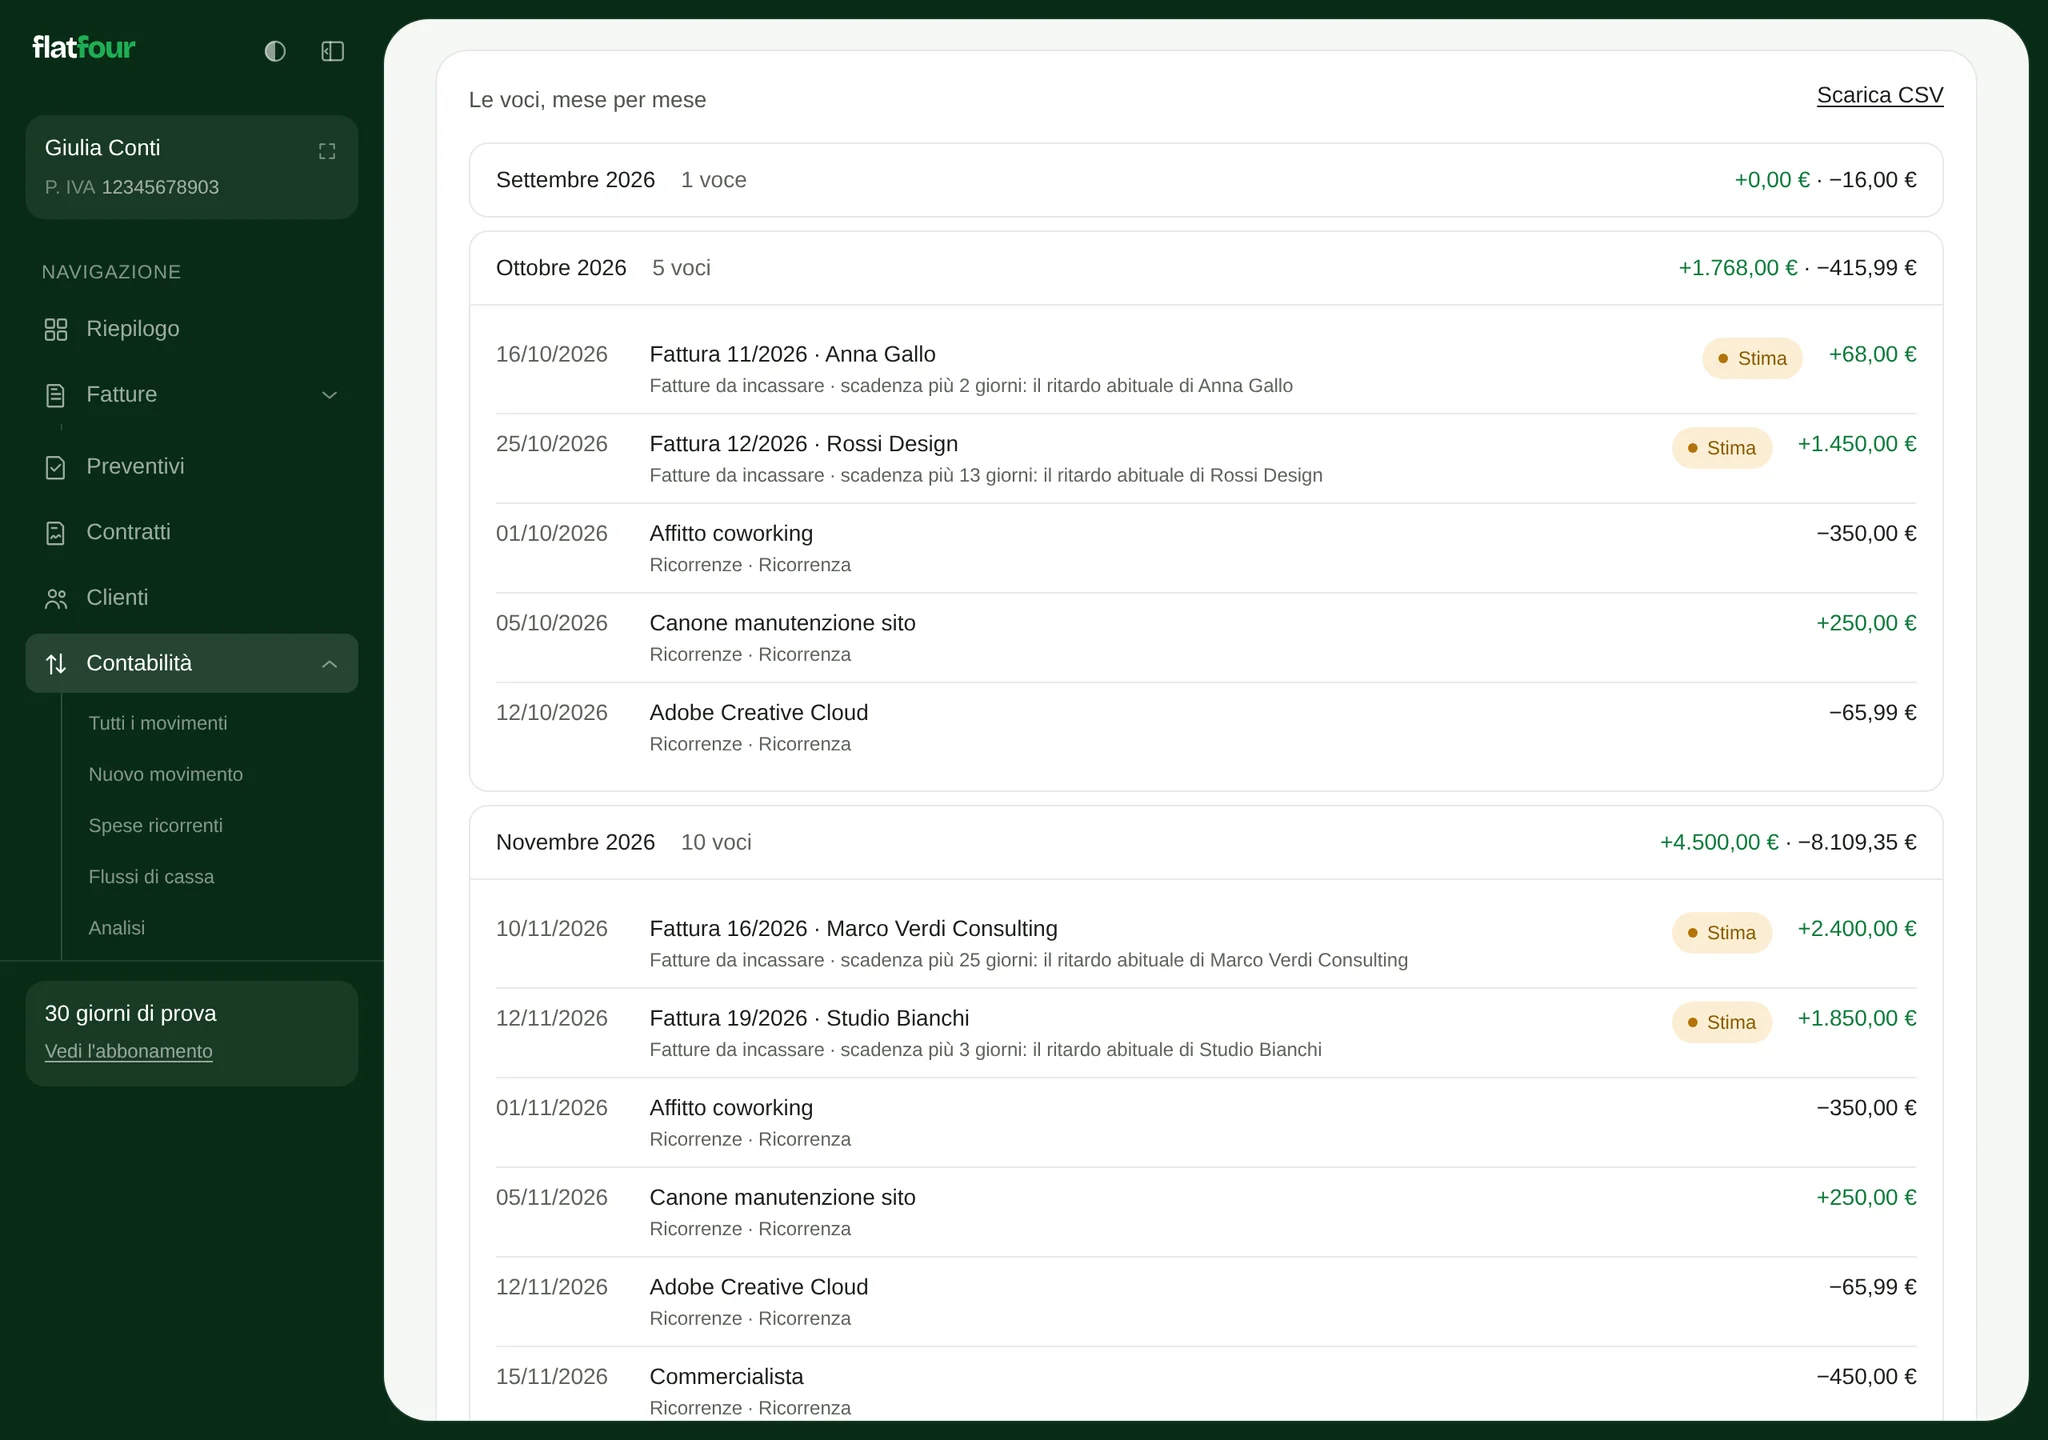2048x1440 pixels.
Task: Open Contratti in the navigation
Action: pyautogui.click(x=192, y=532)
